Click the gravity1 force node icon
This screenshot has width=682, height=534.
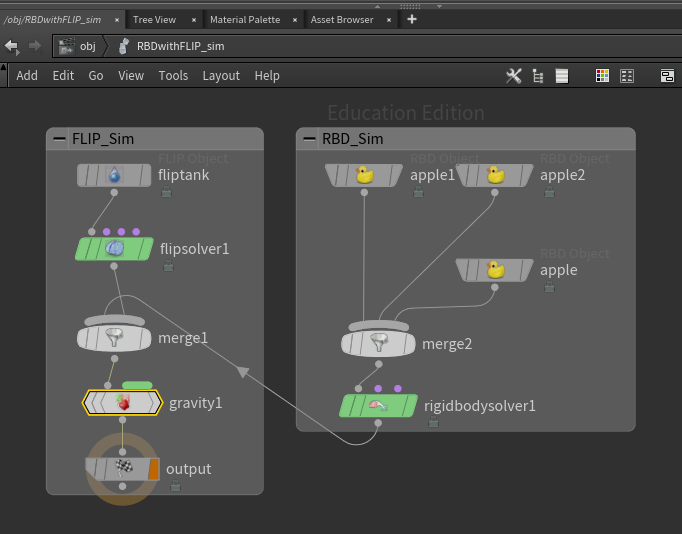pos(123,402)
